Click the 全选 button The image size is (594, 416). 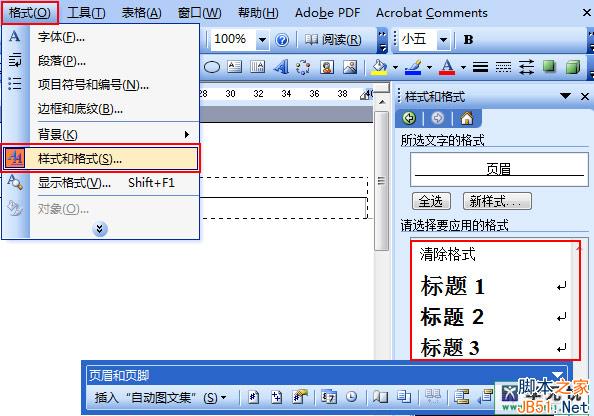click(431, 201)
